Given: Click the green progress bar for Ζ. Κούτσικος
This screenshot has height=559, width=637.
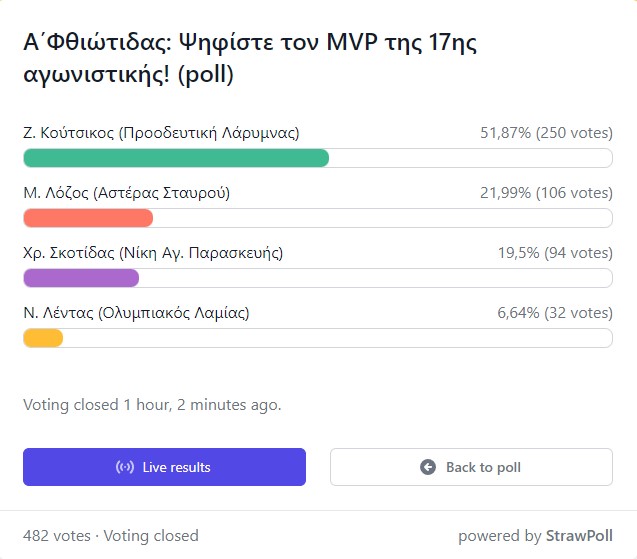Looking at the screenshot, I should [176, 158].
